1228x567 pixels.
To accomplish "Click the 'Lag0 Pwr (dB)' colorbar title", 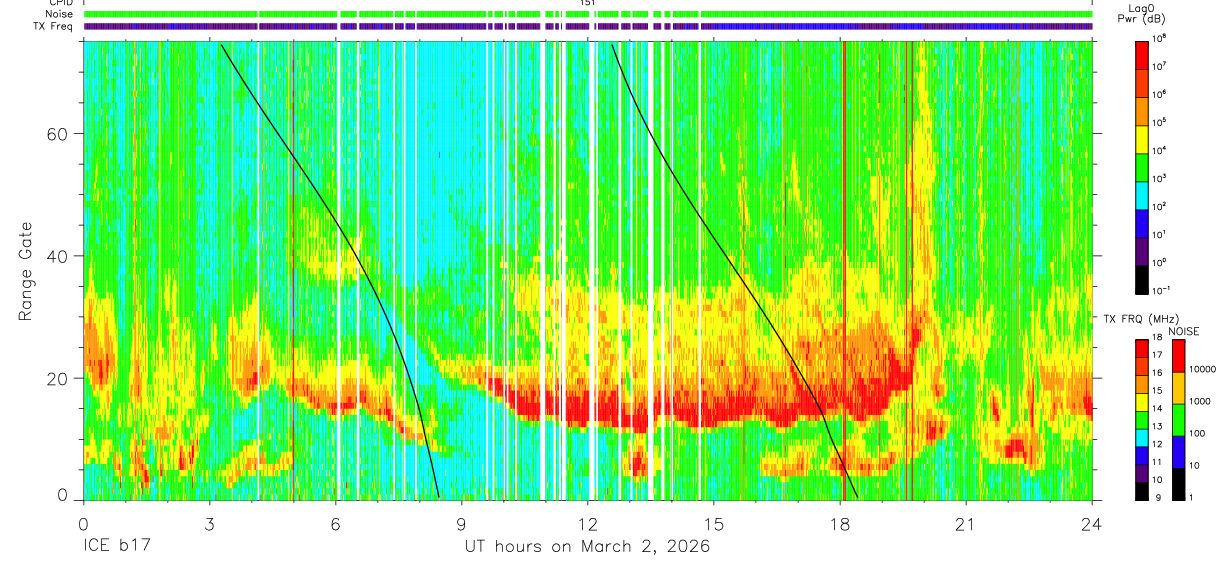I will coord(1142,14).
